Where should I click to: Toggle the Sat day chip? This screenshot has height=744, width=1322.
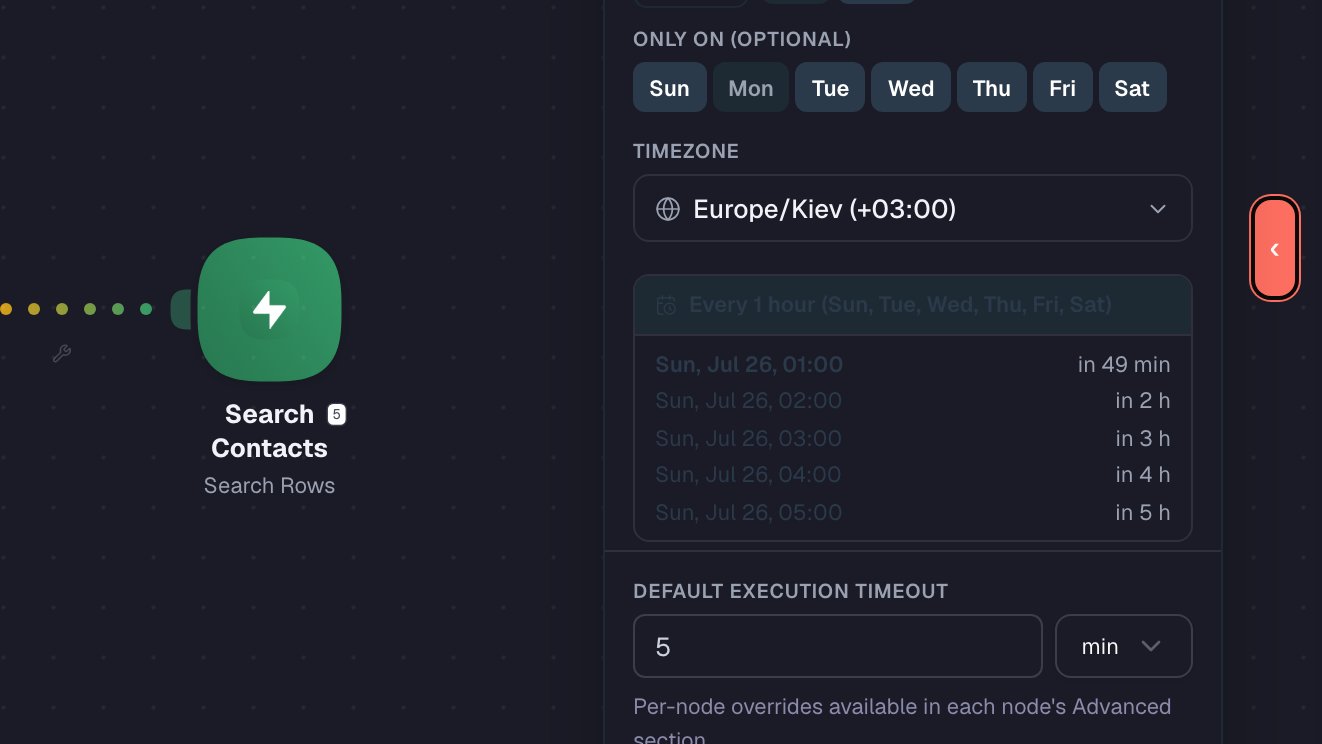(1133, 88)
